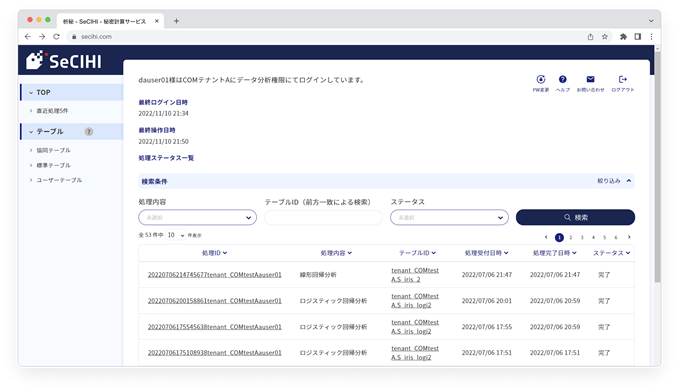Open 標準テーブル in the sidebar

pos(53,165)
